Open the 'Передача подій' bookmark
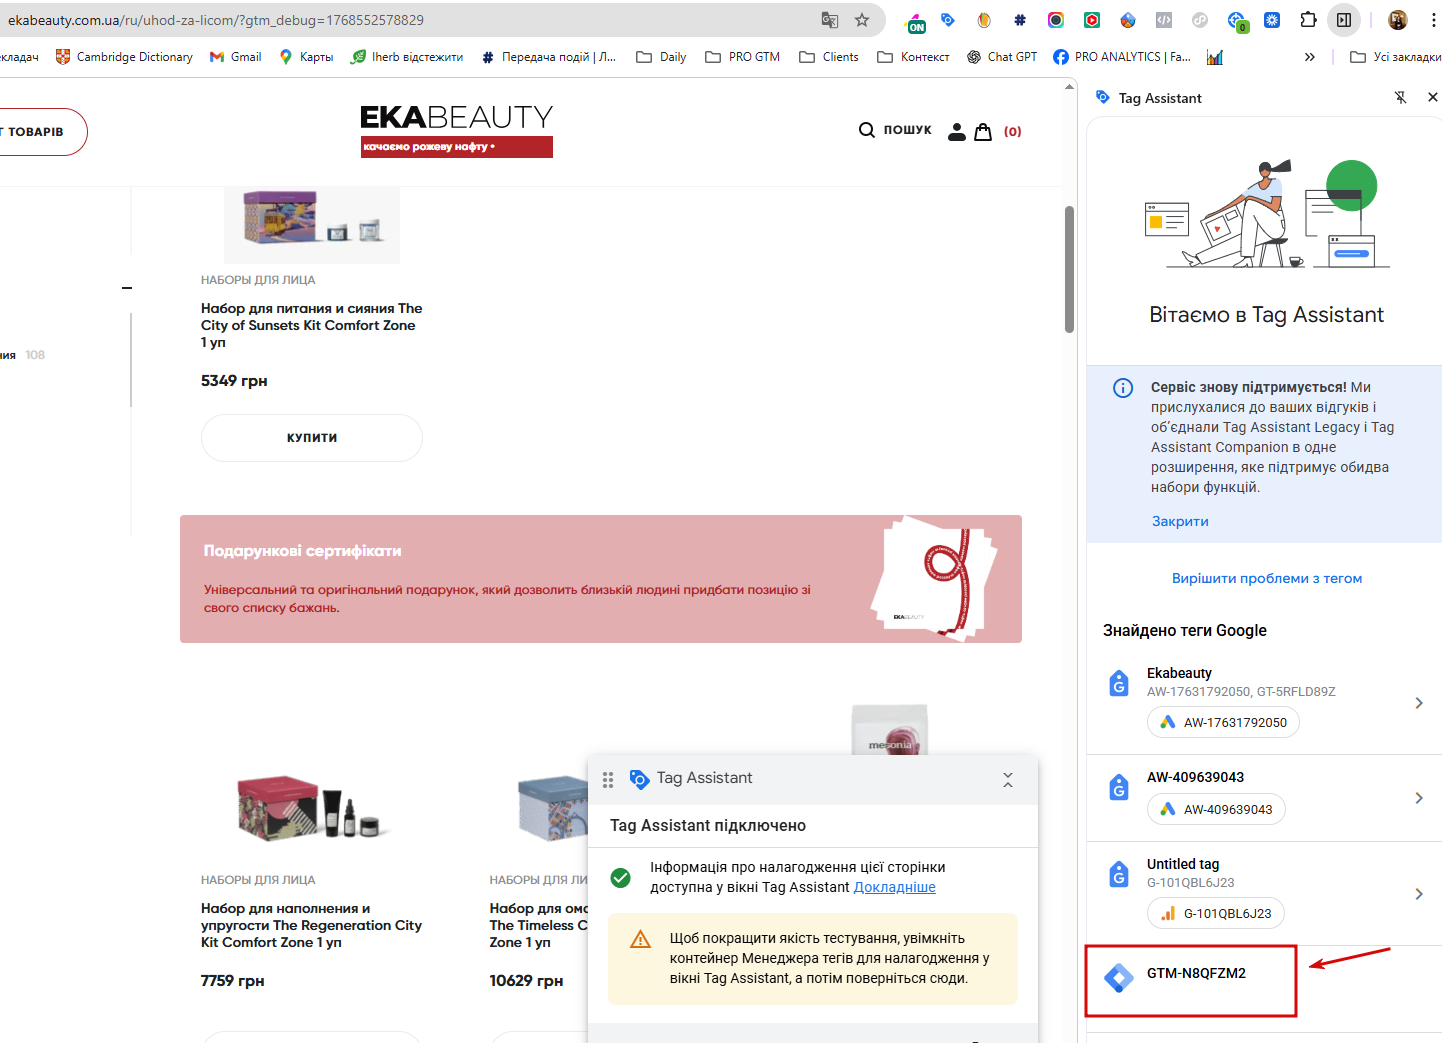The width and height of the screenshot is (1442, 1043). click(548, 57)
